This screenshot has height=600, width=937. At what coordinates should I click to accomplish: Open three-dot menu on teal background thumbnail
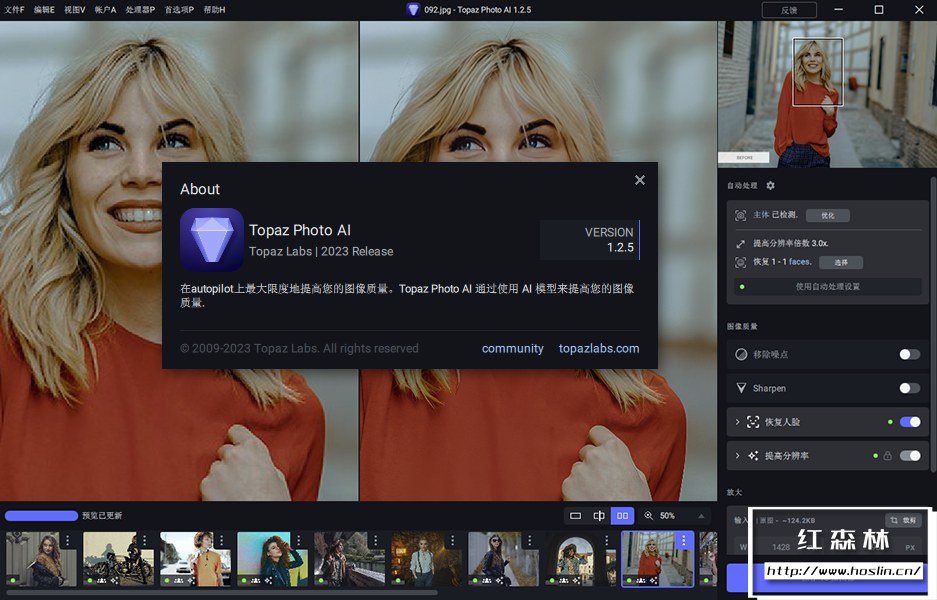click(x=299, y=540)
